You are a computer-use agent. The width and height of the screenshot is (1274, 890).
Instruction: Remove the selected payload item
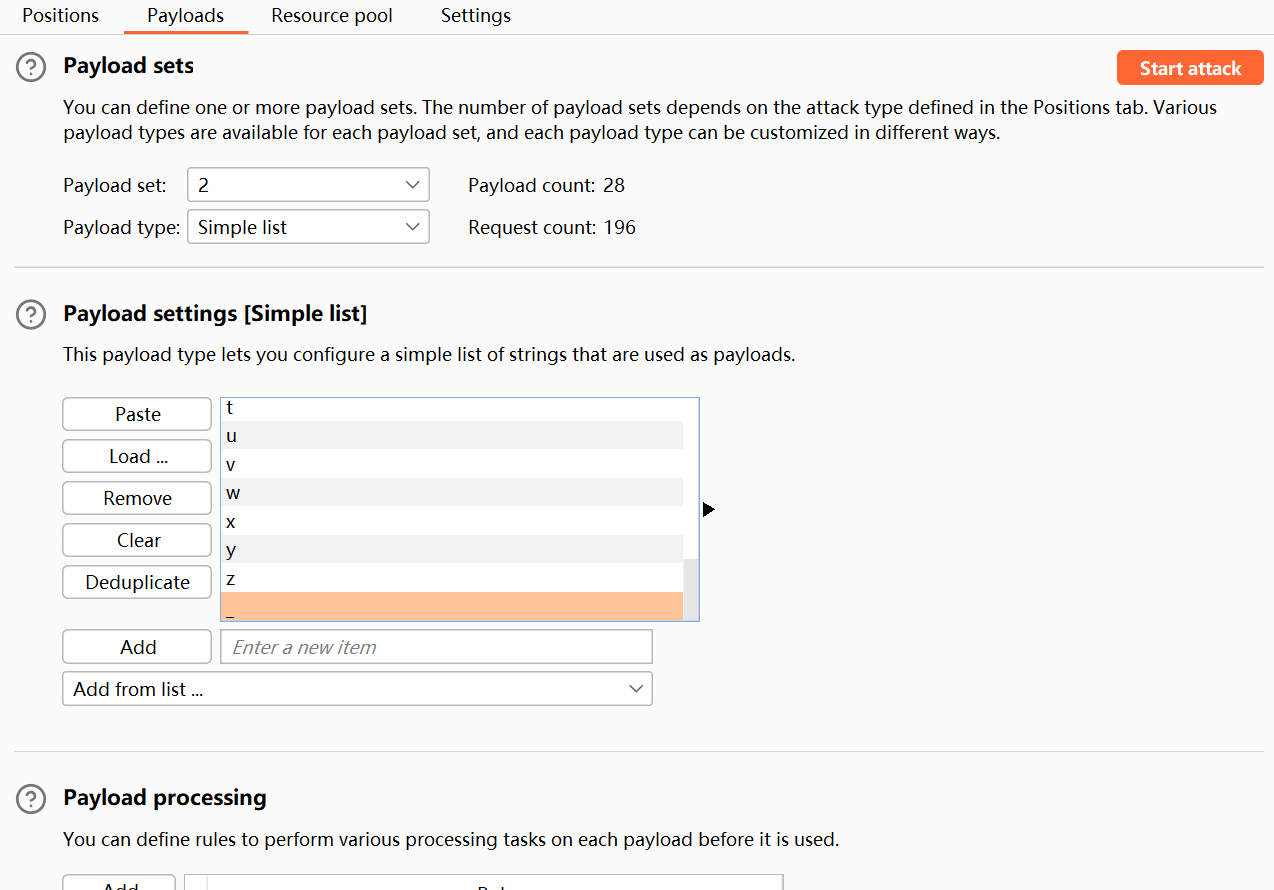[x=137, y=498]
